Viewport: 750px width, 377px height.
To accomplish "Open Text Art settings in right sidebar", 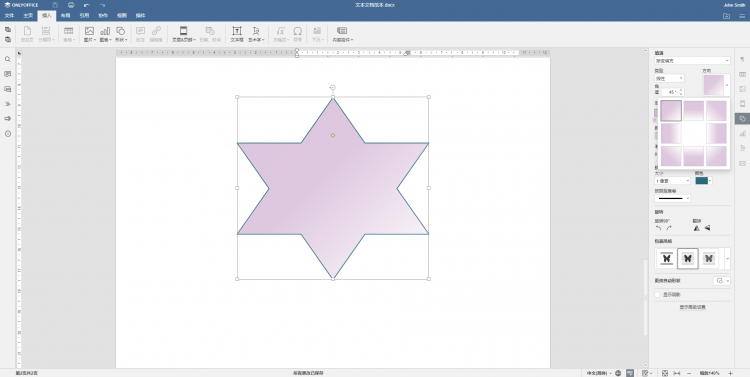I will tap(742, 148).
